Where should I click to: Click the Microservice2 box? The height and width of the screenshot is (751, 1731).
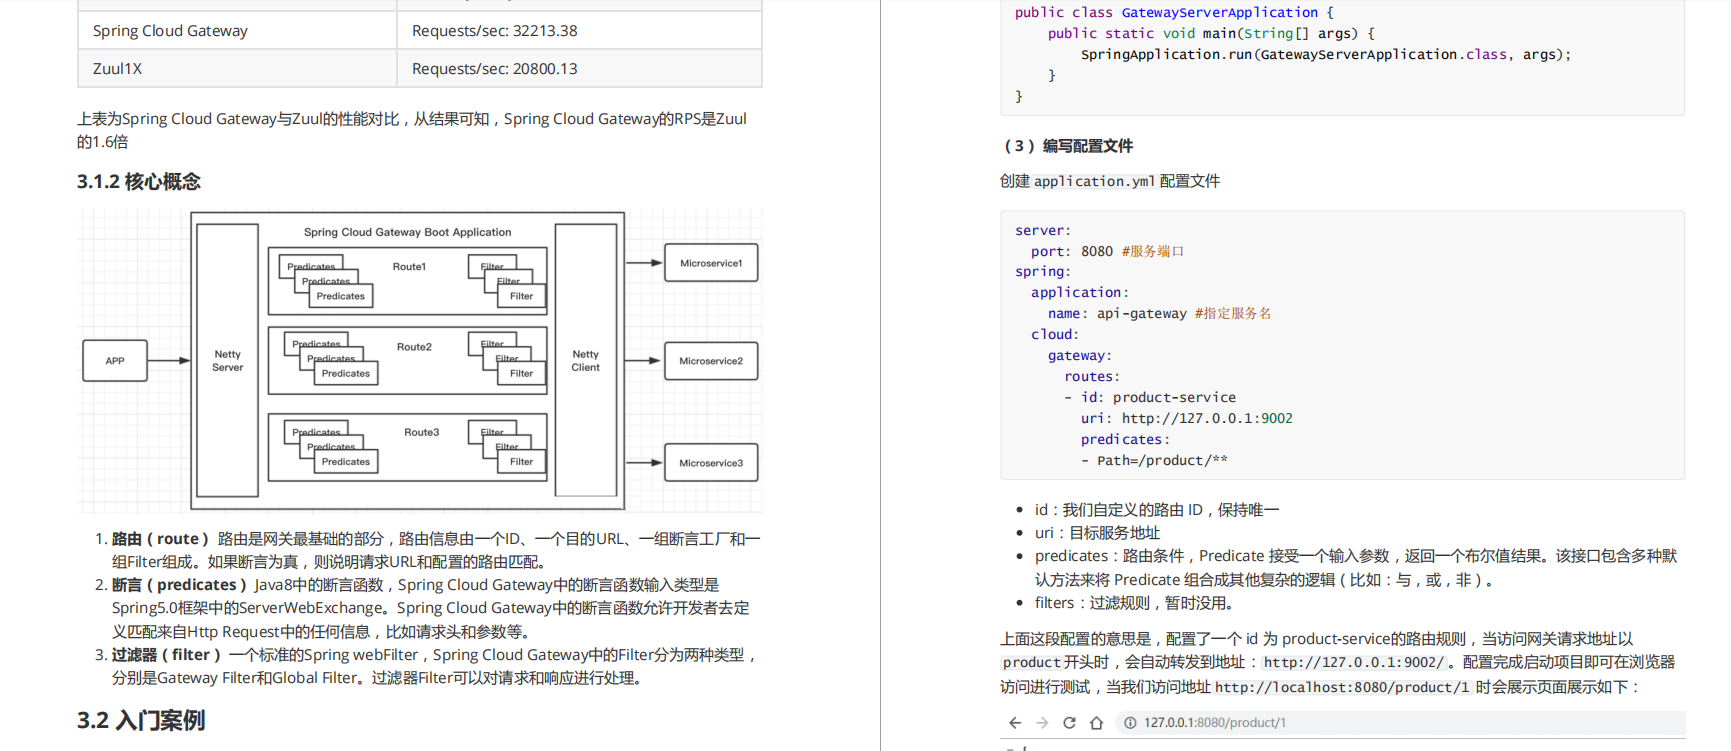click(711, 361)
